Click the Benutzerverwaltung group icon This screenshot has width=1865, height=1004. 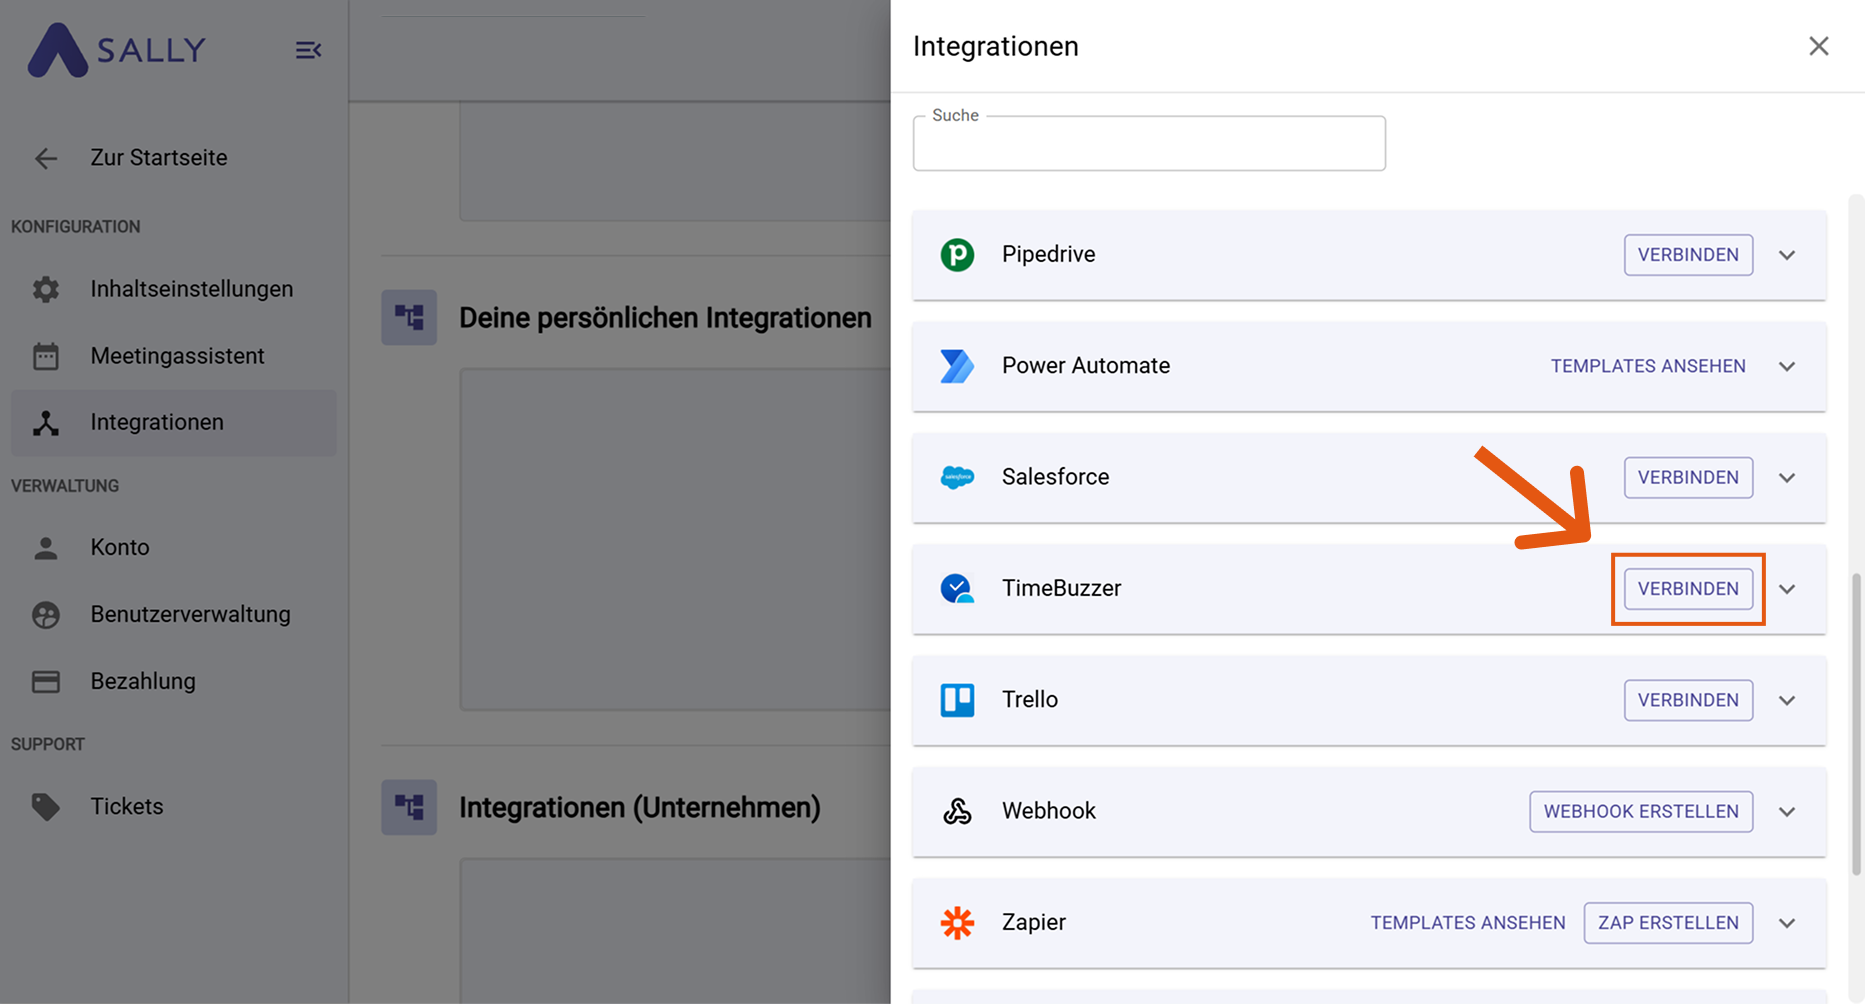pyautogui.click(x=46, y=615)
